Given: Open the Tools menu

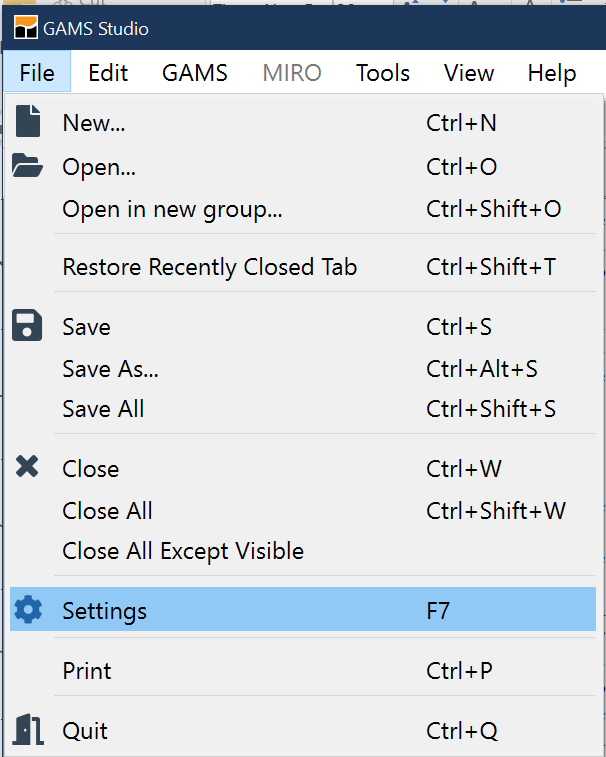Looking at the screenshot, I should 383,73.
